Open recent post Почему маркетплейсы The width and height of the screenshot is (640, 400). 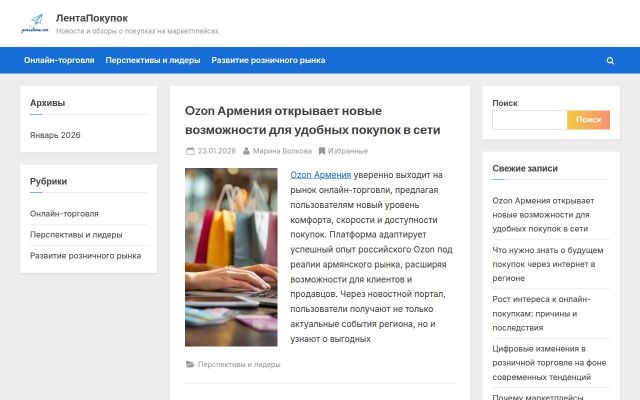pos(538,397)
